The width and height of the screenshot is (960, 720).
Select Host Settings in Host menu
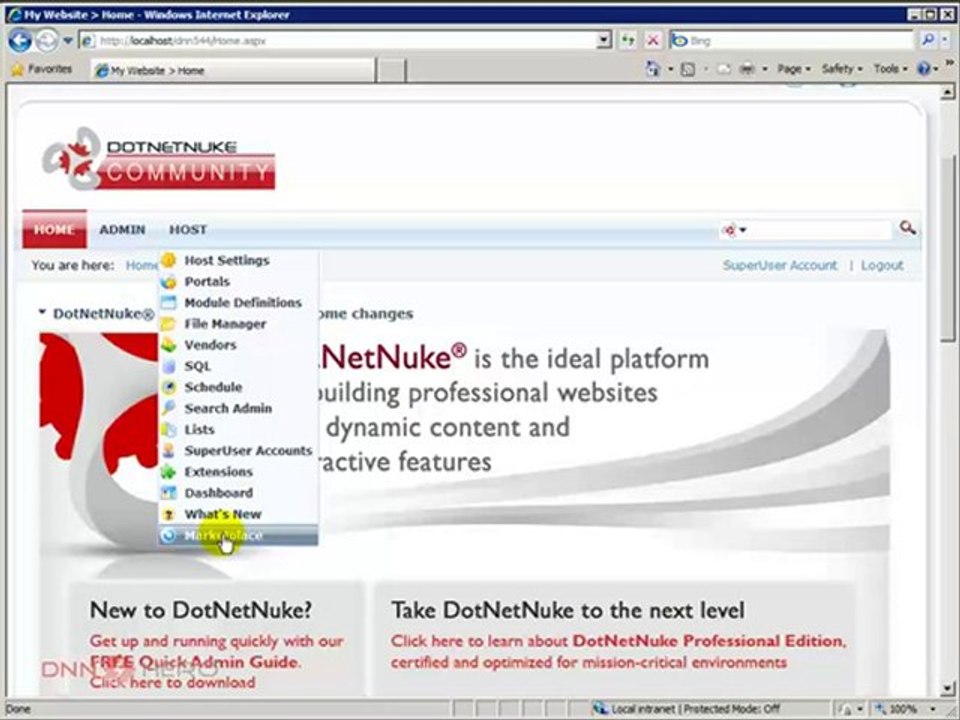pyautogui.click(x=238, y=260)
